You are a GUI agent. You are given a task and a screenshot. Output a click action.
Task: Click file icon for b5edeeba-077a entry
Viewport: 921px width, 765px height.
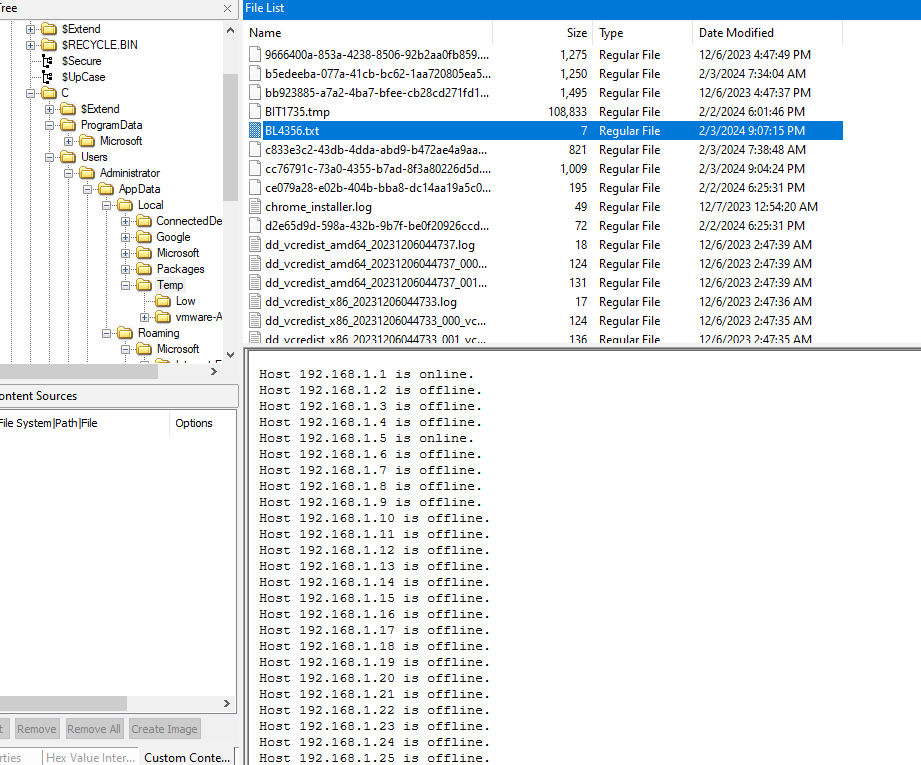tap(255, 73)
